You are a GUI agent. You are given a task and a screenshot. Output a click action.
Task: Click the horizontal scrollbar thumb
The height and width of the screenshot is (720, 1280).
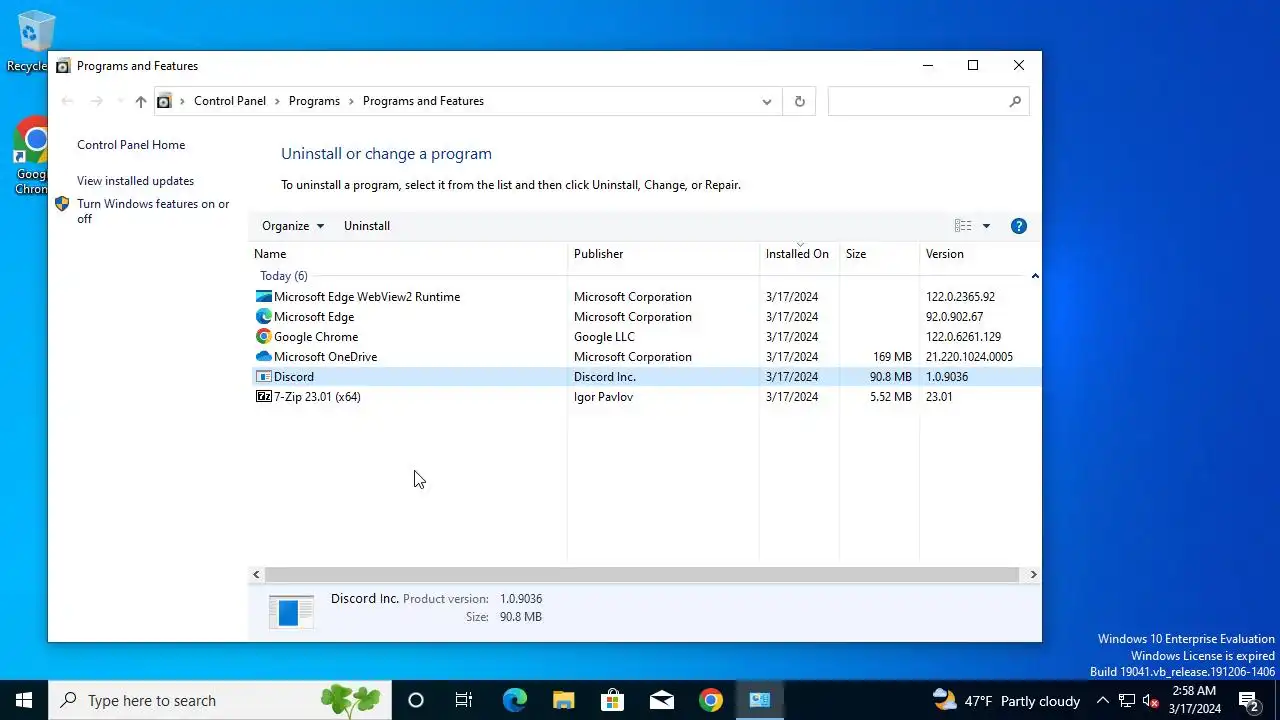click(x=641, y=574)
